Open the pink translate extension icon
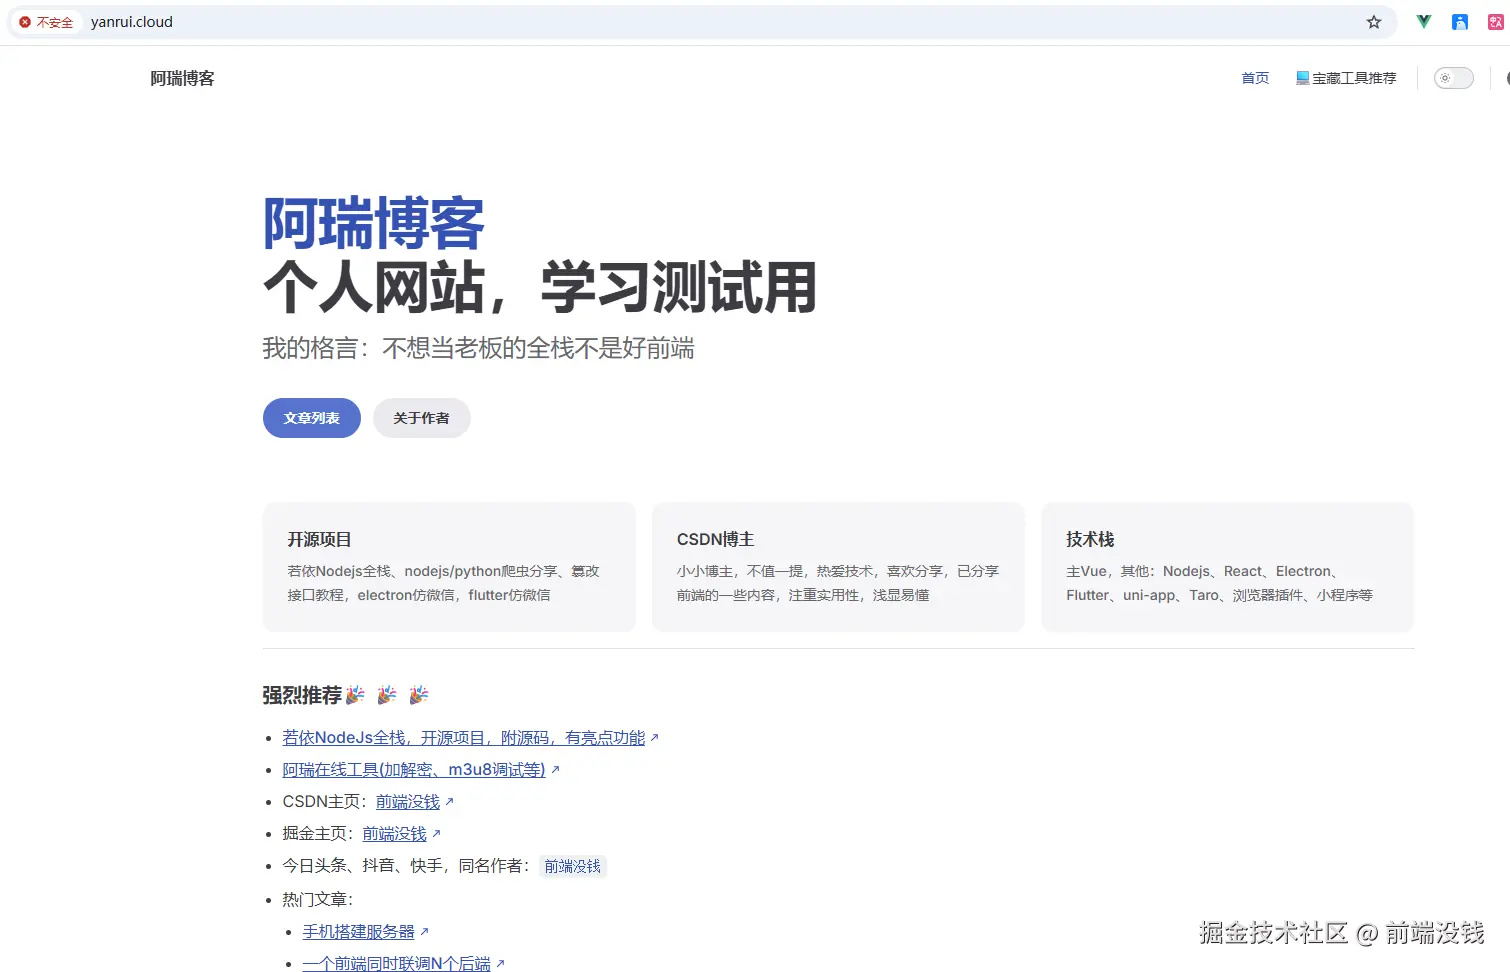Image resolution: width=1510 pixels, height=972 pixels. point(1496,22)
